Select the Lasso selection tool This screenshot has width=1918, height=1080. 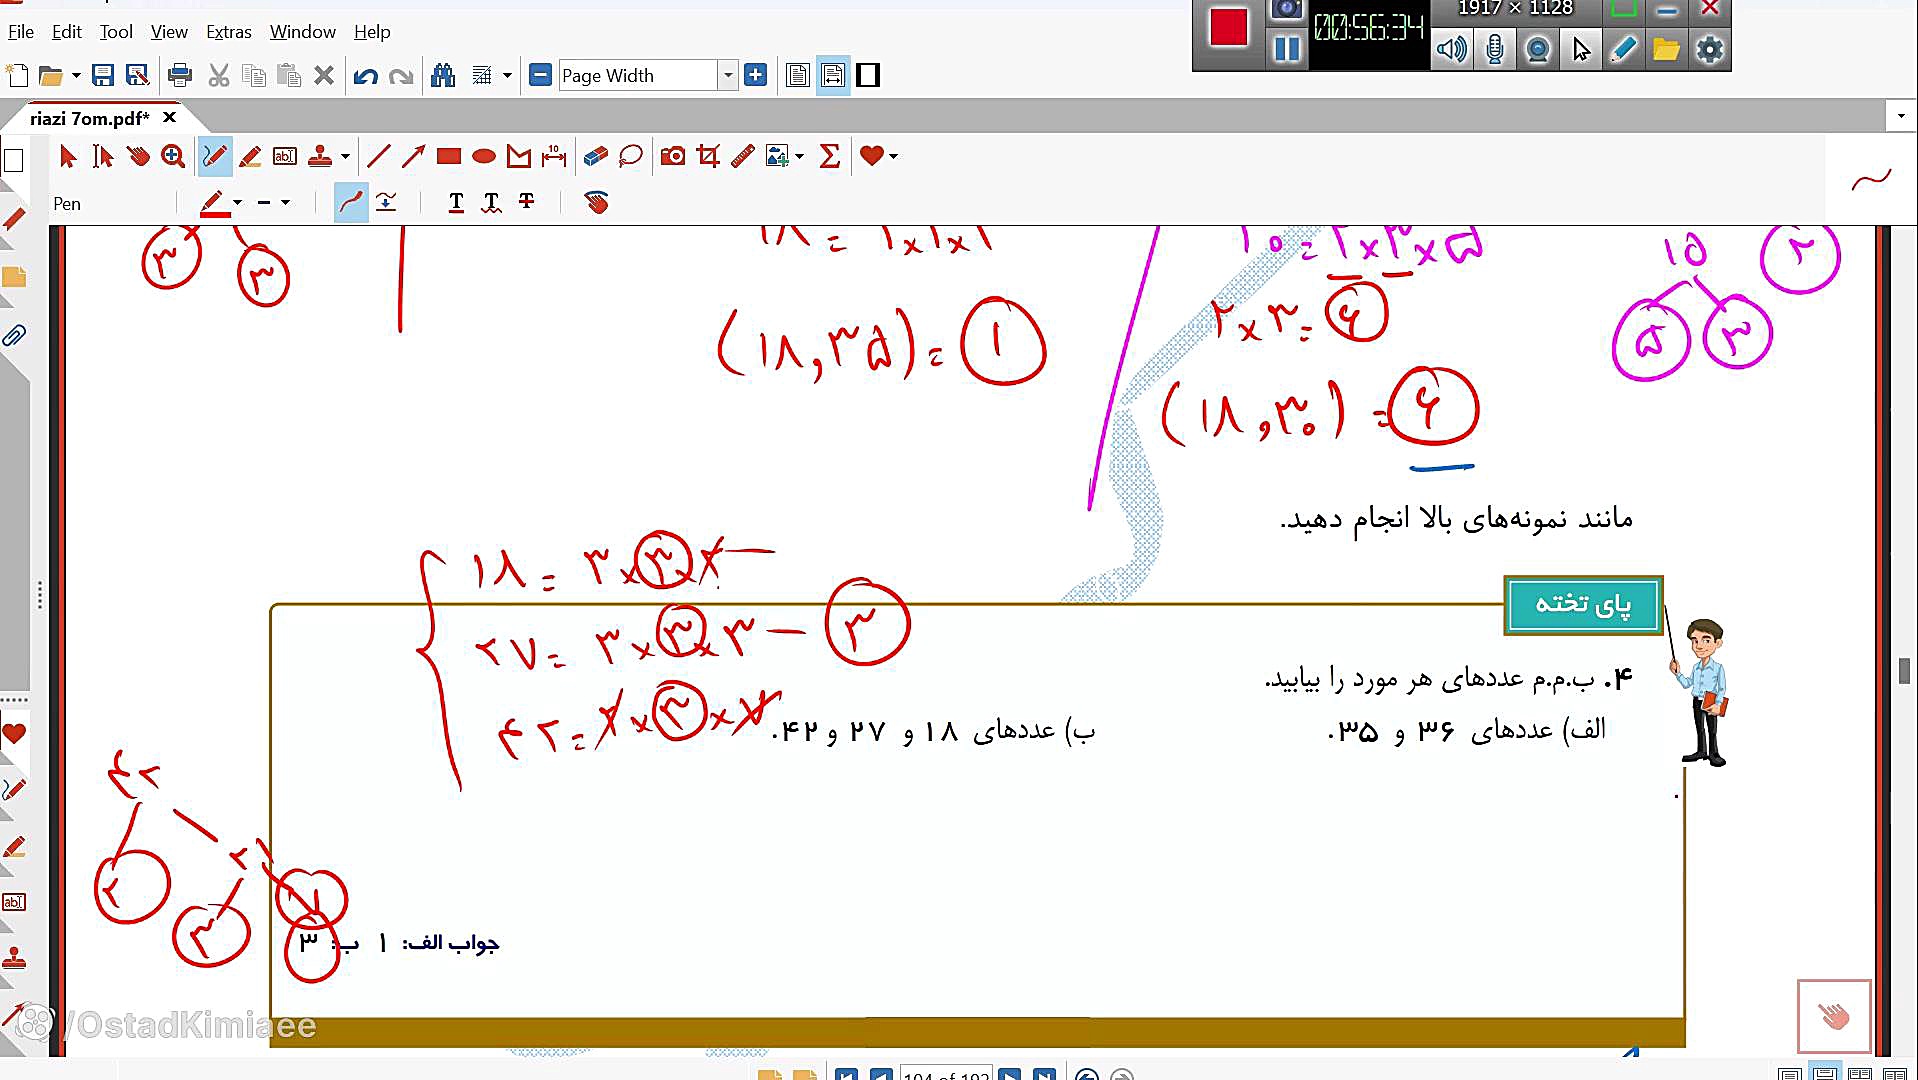631,156
